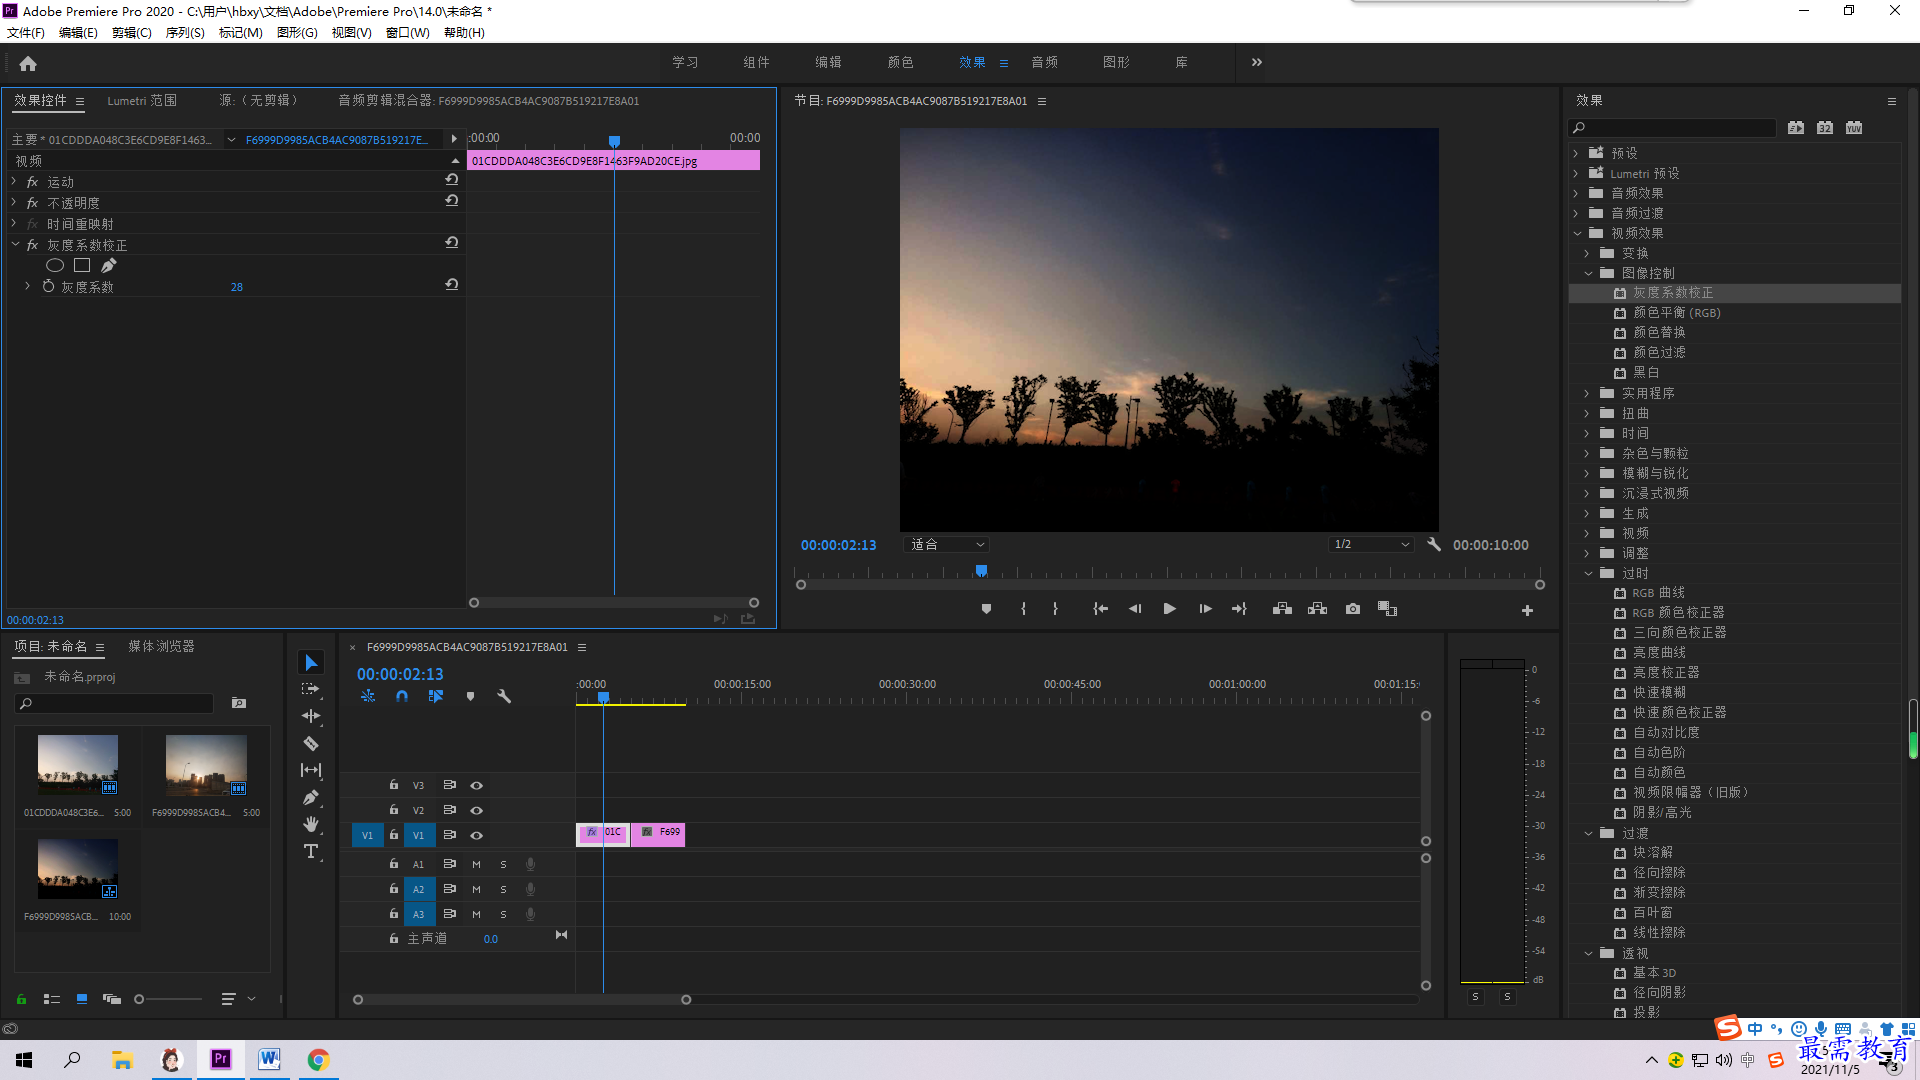1920x1080 pixels.
Task: Toggle V1 track output eye
Action: (477, 835)
